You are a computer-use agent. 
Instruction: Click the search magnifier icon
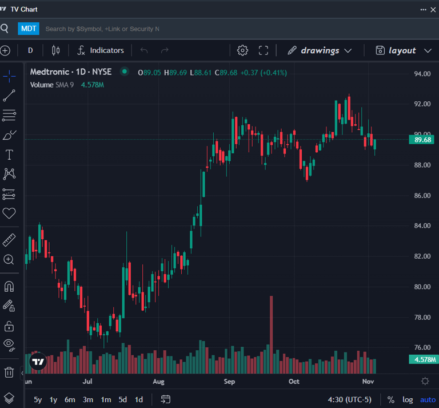(5, 28)
